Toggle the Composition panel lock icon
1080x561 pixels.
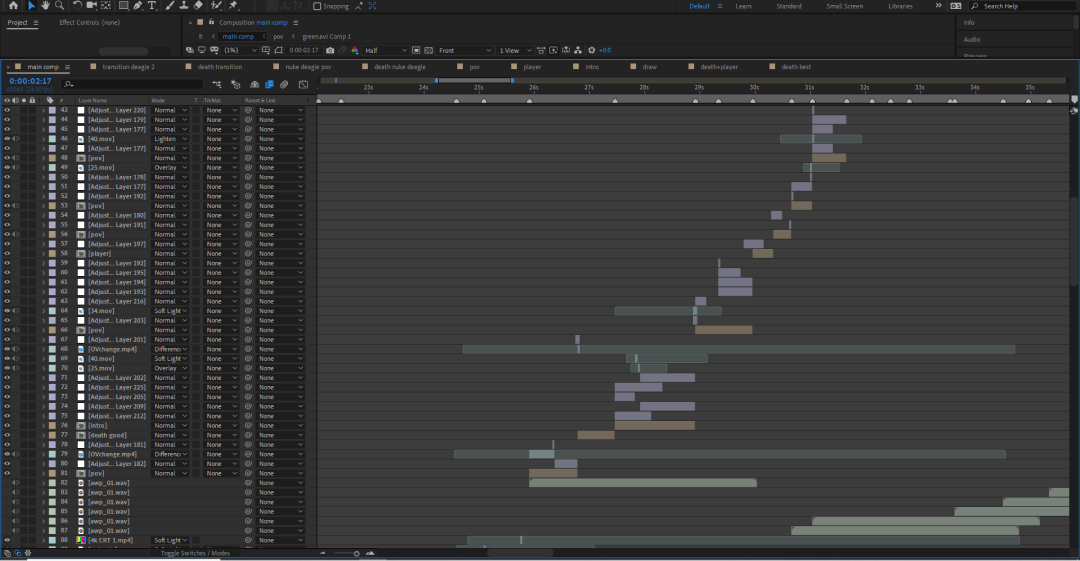click(x=211, y=23)
